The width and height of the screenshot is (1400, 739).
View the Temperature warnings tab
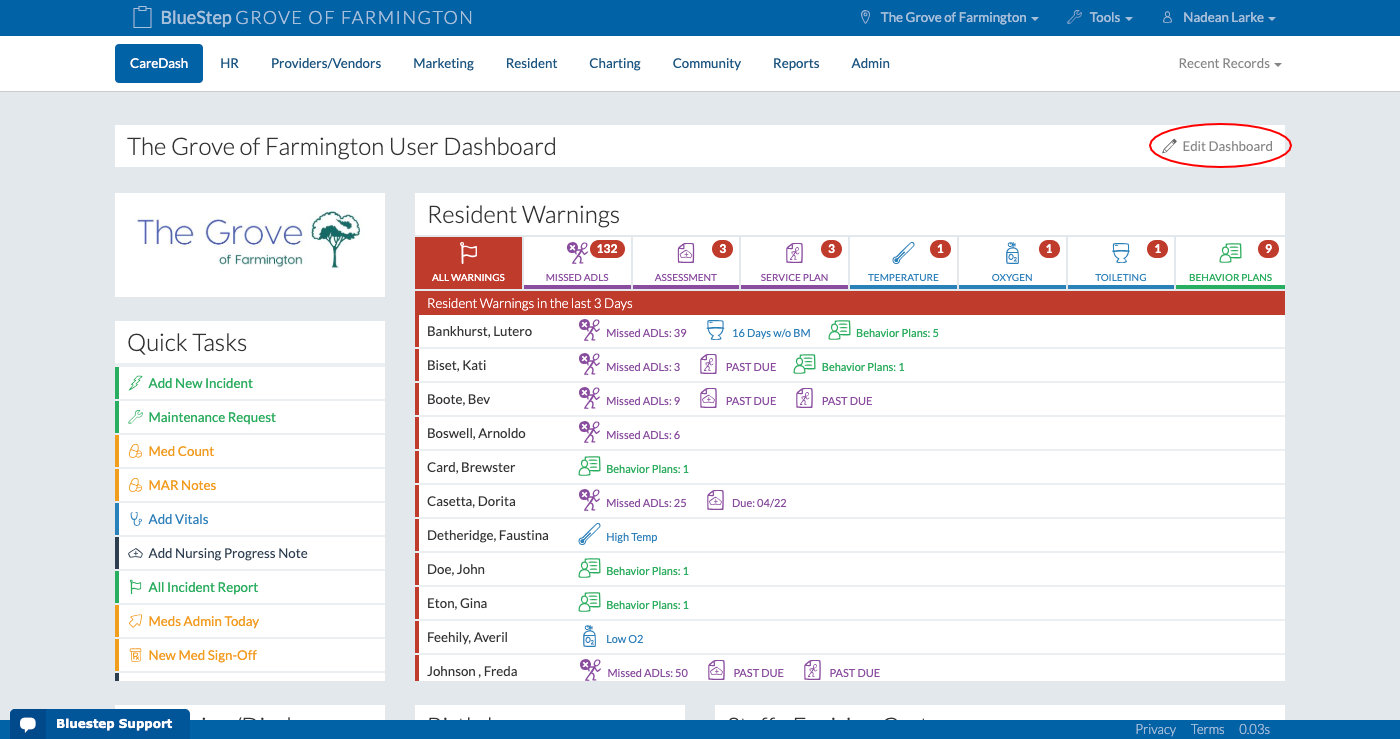(x=903, y=263)
